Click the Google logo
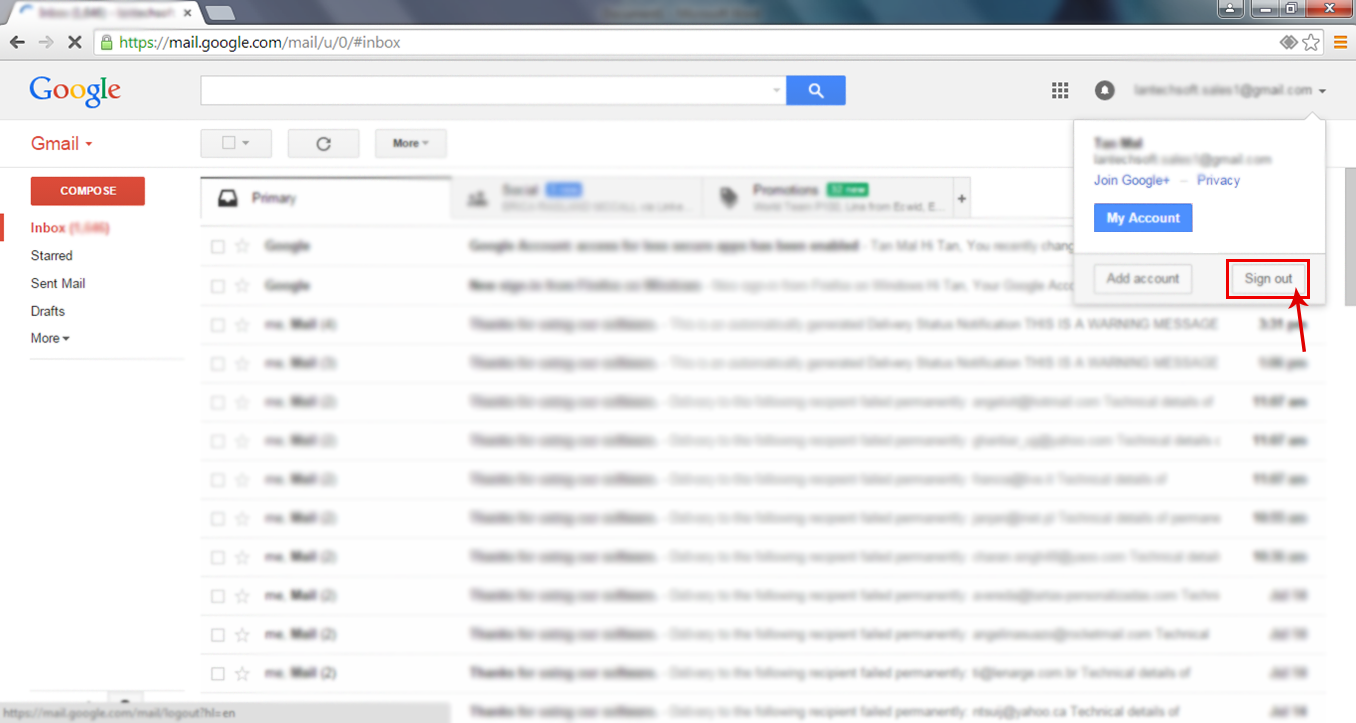Screen dimensions: 1356x723 click(75, 90)
